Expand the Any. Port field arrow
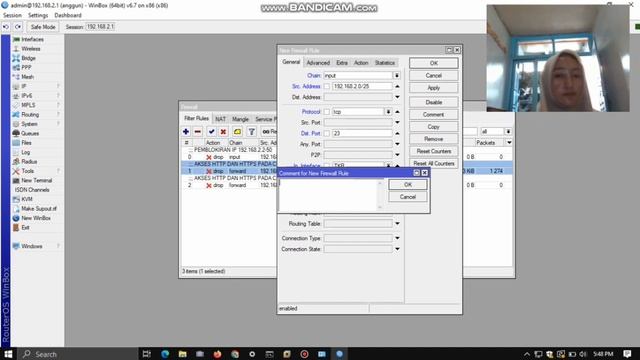 (397, 144)
